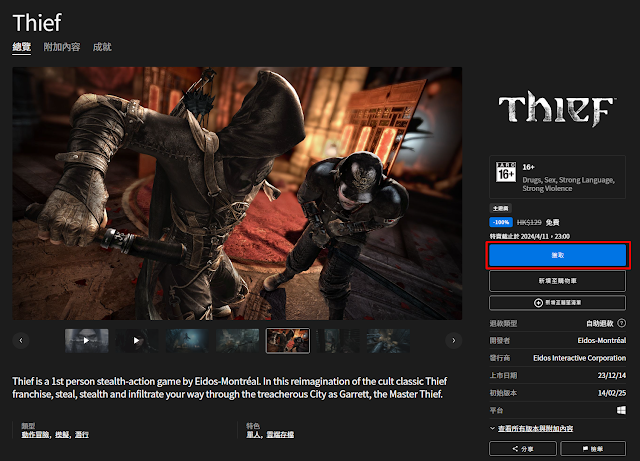Click the stylized Thief logo image
640x461 pixels.
point(558,108)
